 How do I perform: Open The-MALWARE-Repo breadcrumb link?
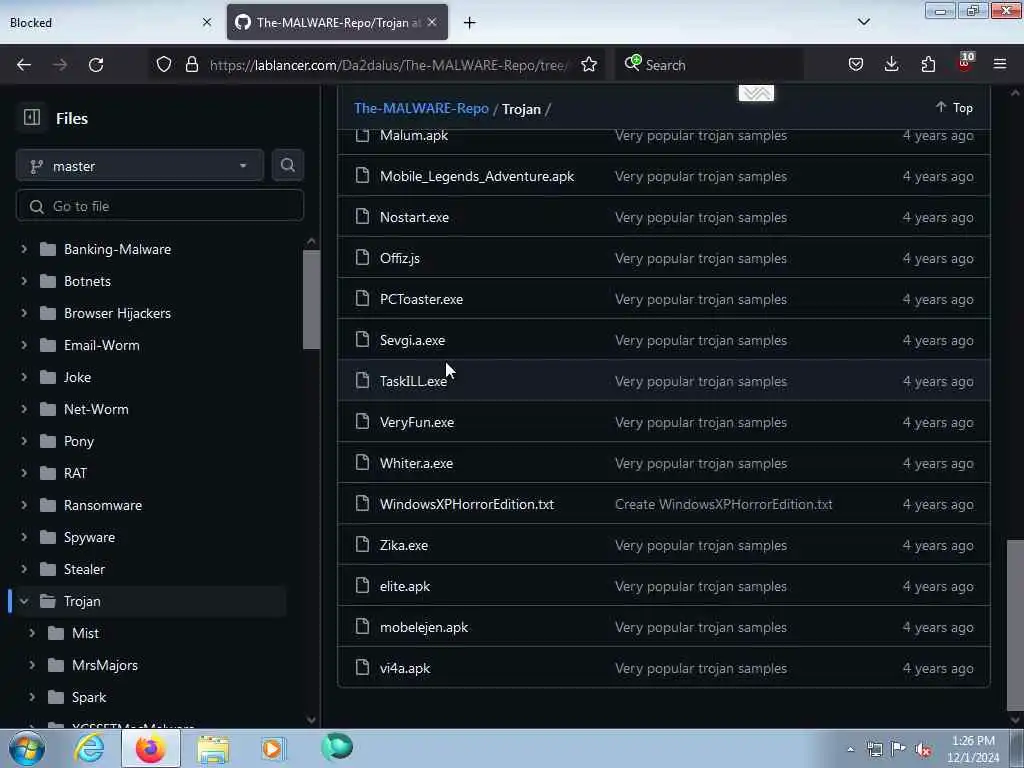421,108
